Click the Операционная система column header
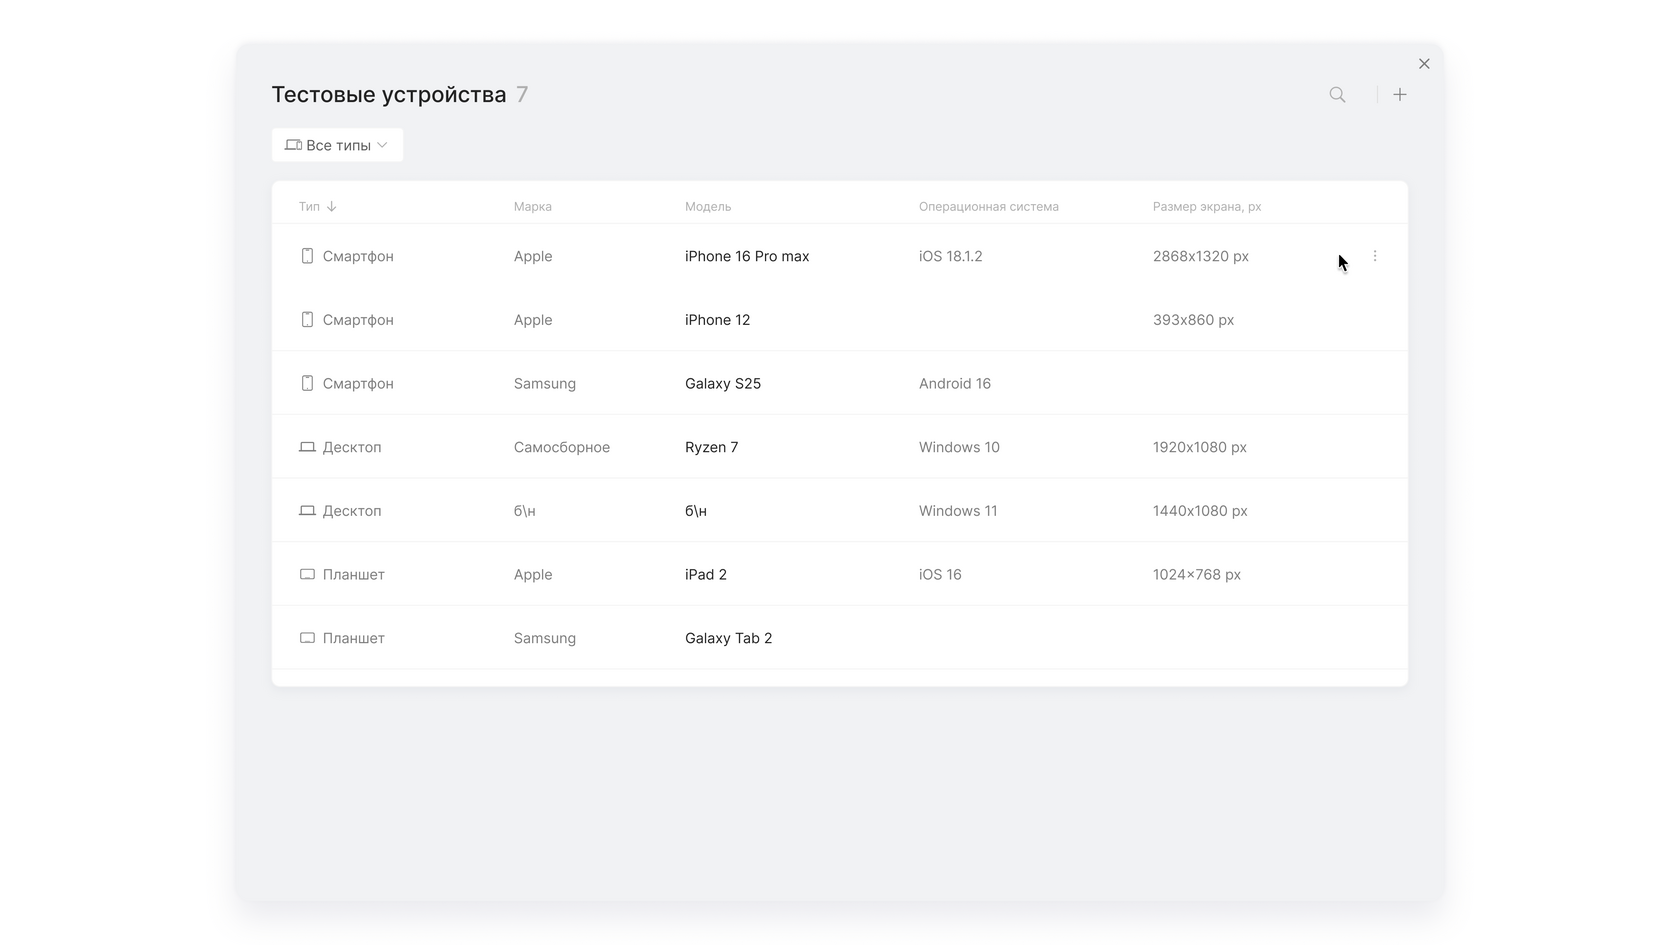The image size is (1680, 945). [988, 207]
